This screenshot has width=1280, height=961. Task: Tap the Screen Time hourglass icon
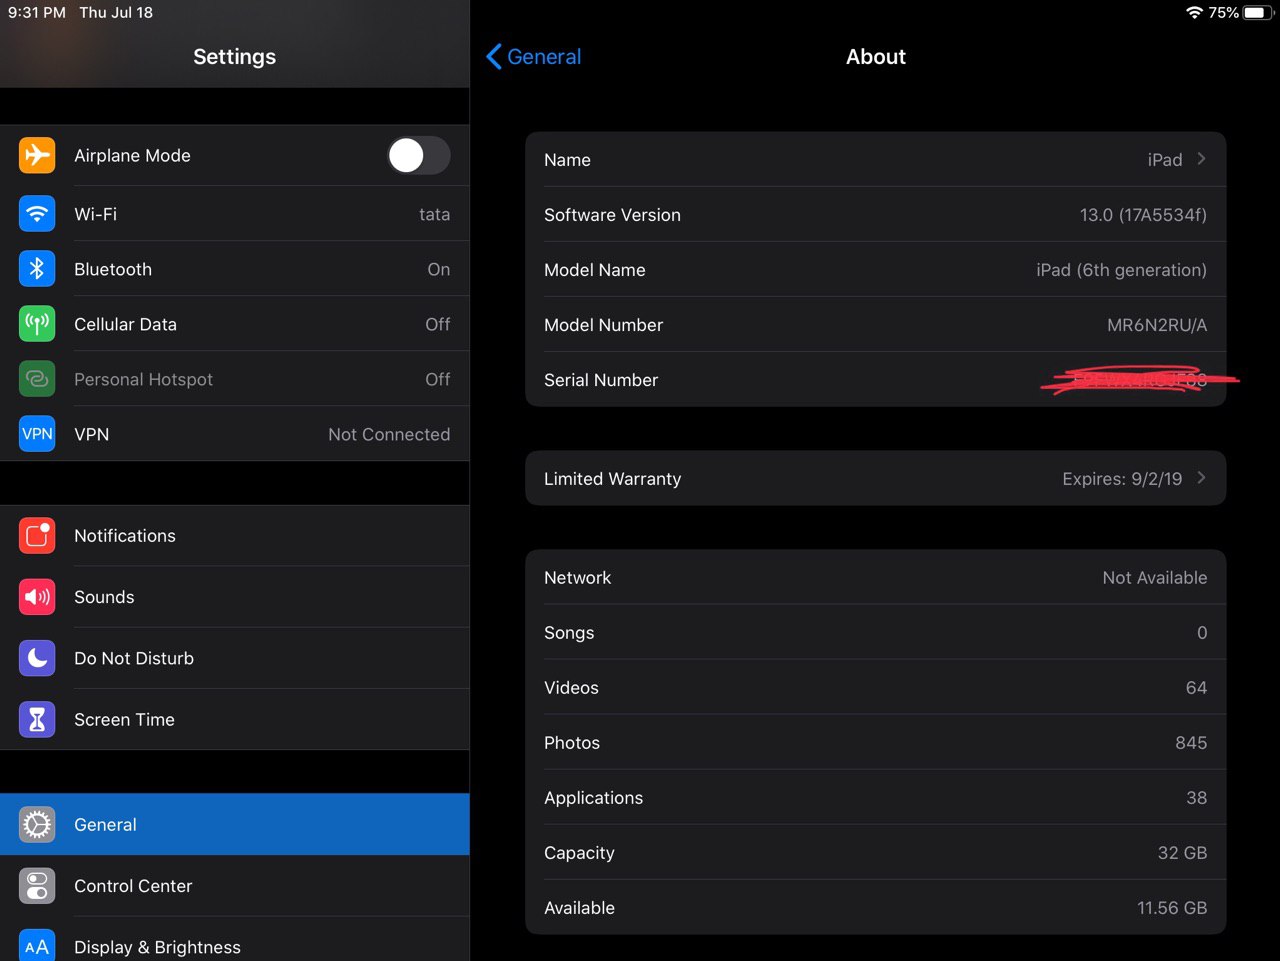point(37,719)
